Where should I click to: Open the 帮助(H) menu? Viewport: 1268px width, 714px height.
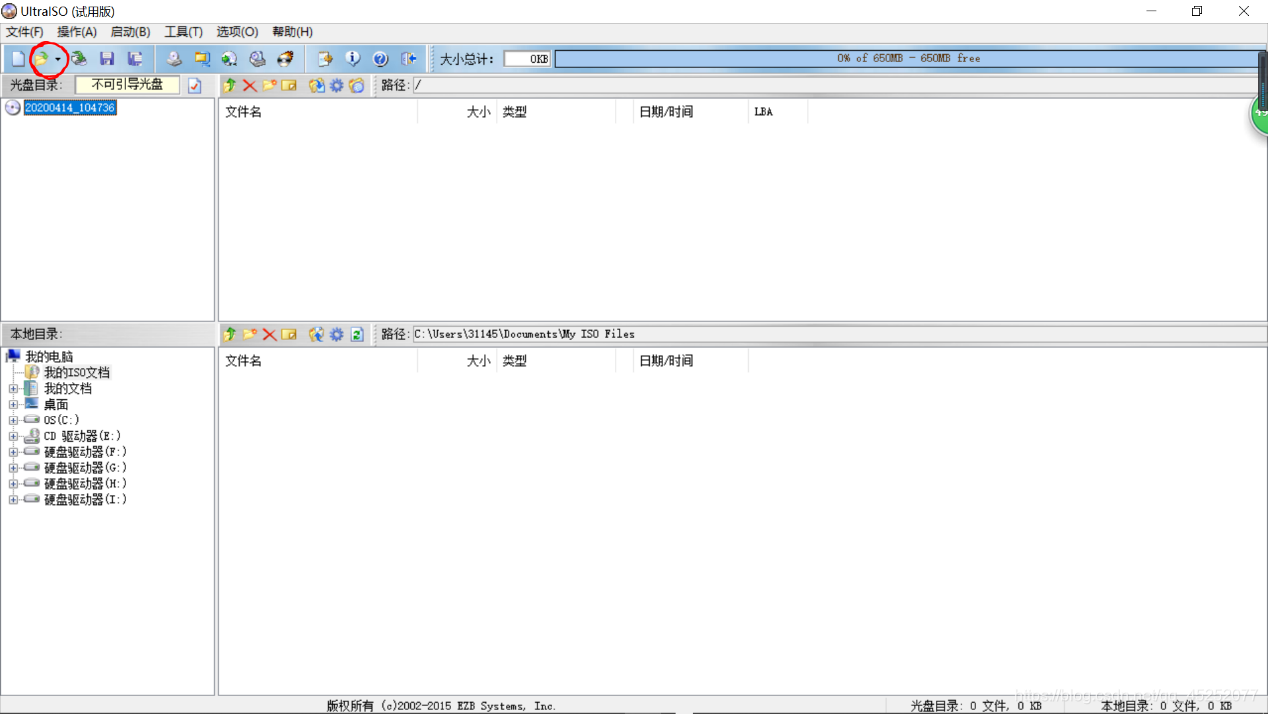[292, 32]
